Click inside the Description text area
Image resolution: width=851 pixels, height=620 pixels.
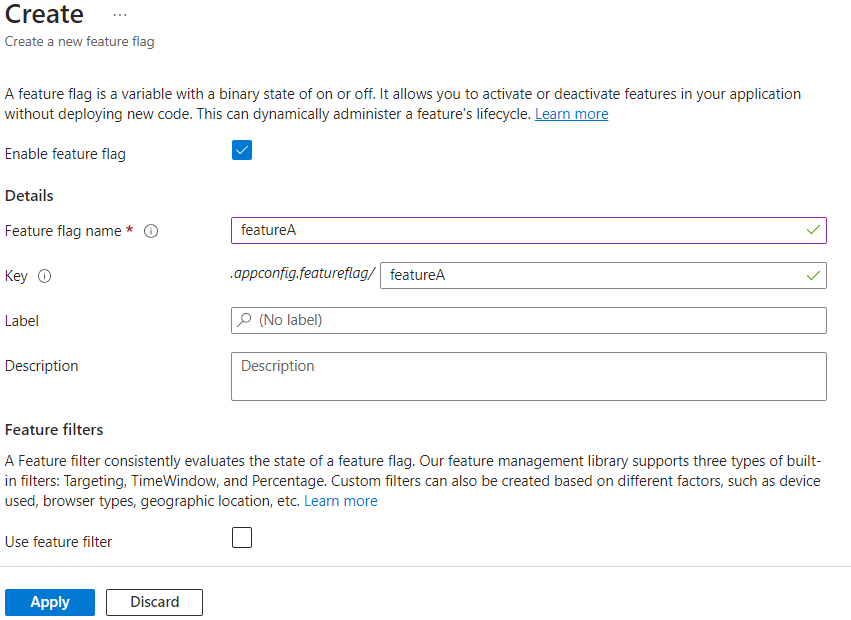[528, 377]
